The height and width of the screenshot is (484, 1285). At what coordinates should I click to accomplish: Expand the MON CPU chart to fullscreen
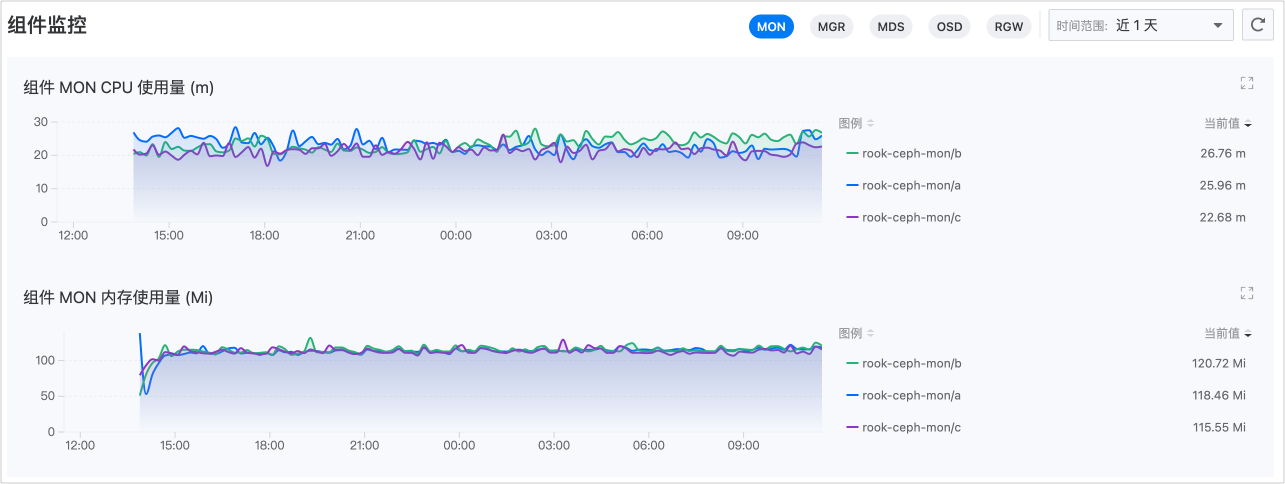pos(1246,83)
